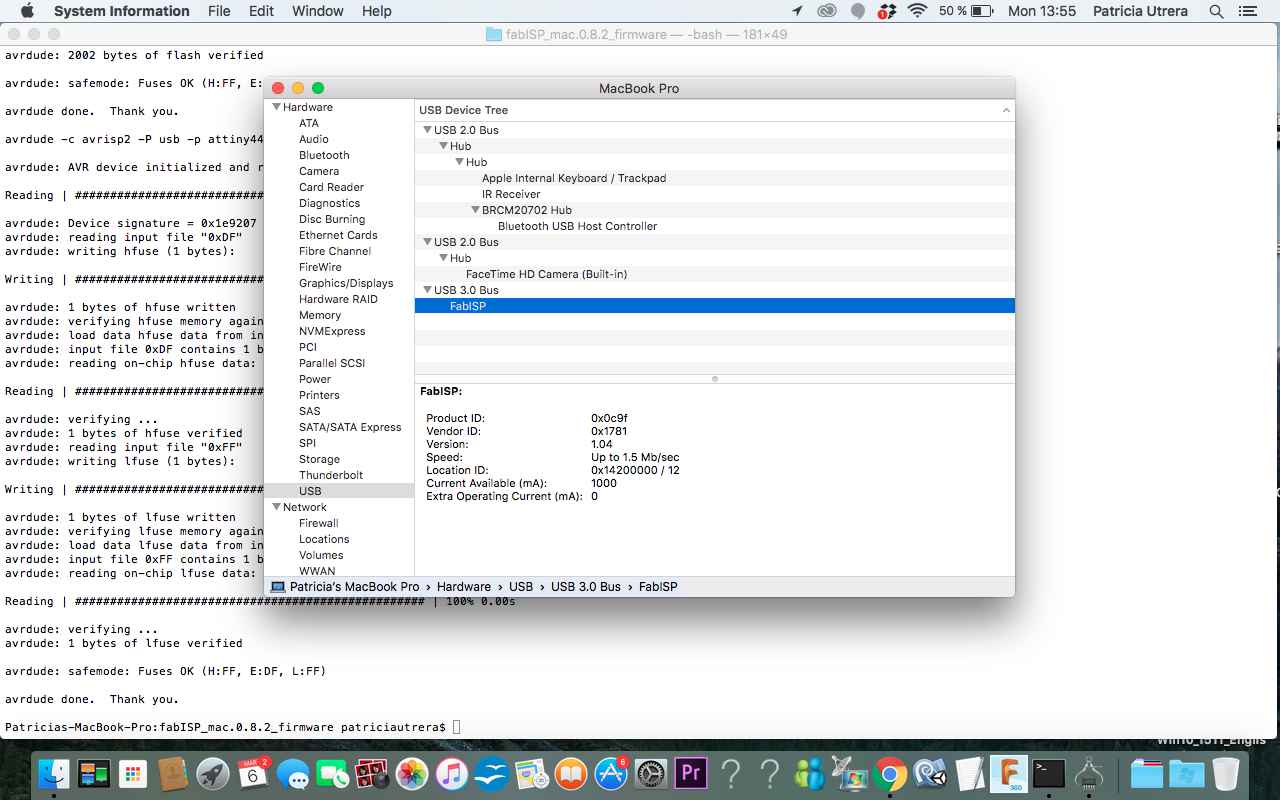Open Launchpad rocket icon in Dock
This screenshot has height=800, width=1280.
(x=212, y=774)
